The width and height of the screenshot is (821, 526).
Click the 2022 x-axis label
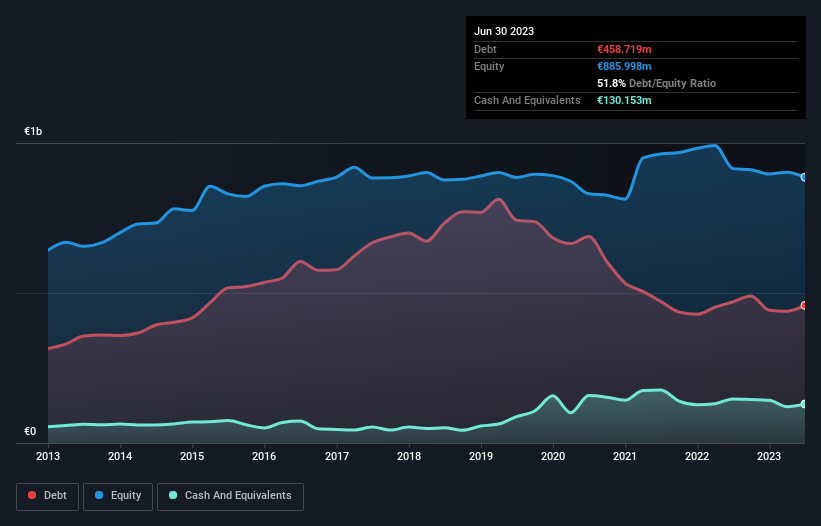pyautogui.click(x=697, y=456)
